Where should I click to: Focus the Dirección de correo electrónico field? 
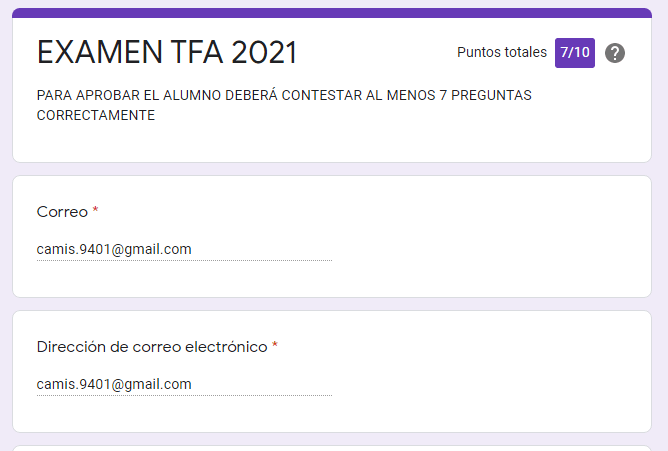[x=184, y=384]
